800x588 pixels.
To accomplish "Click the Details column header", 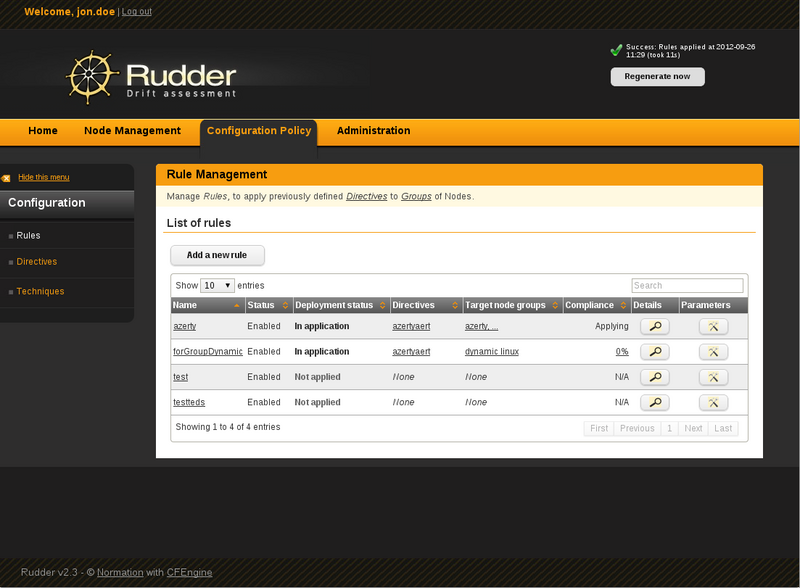I will point(655,305).
